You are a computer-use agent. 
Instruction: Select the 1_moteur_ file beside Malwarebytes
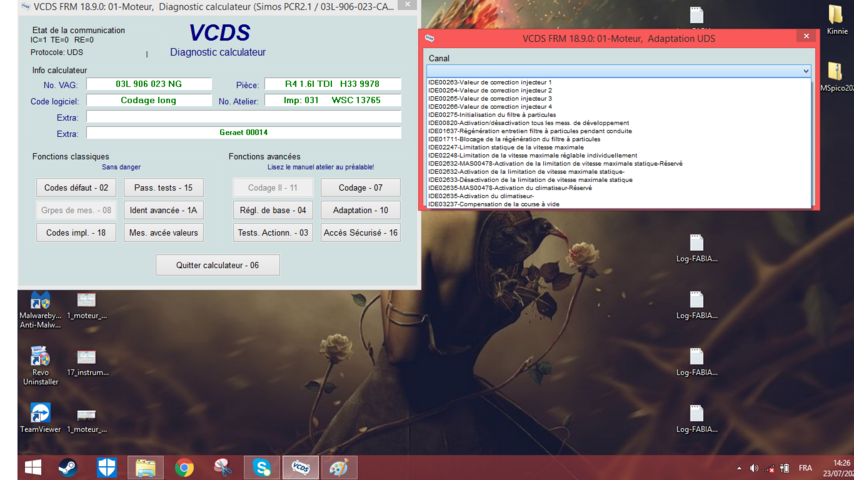[87, 306]
